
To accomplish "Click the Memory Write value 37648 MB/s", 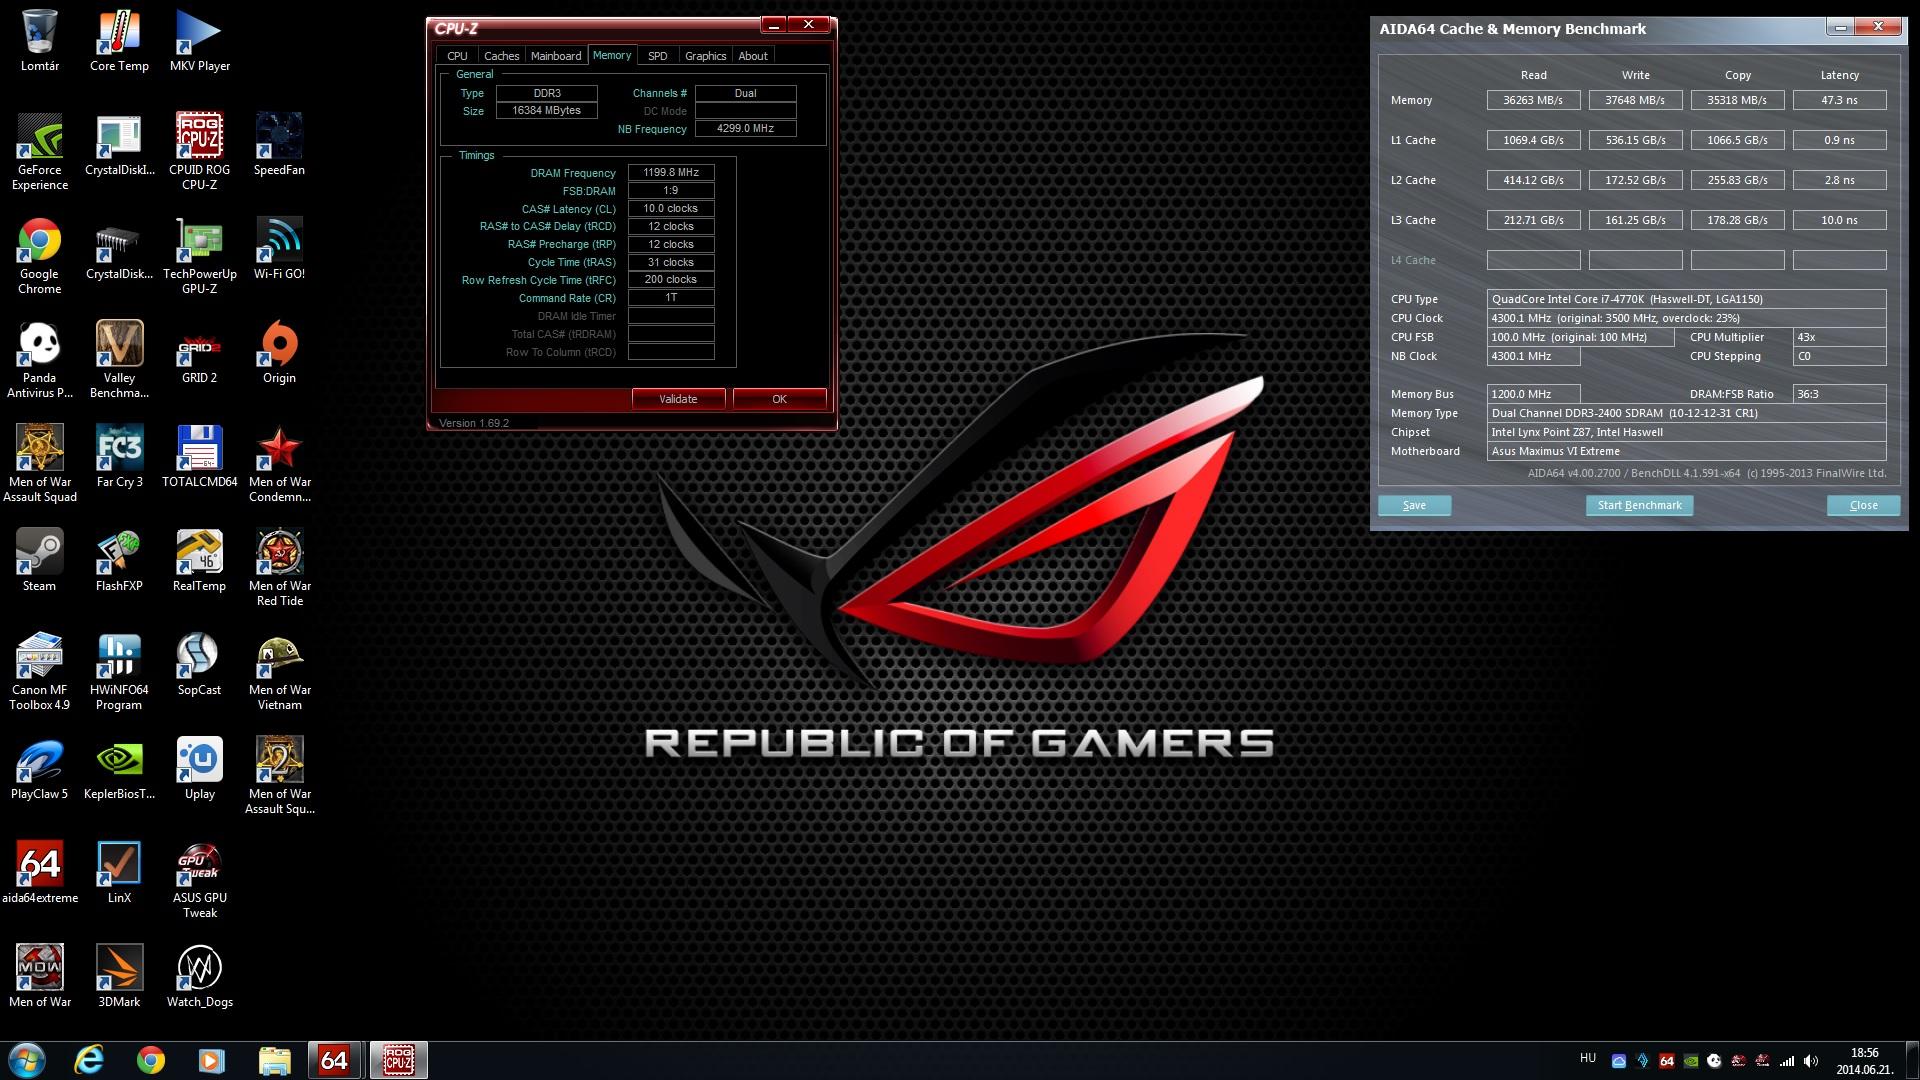I will tap(1635, 100).
